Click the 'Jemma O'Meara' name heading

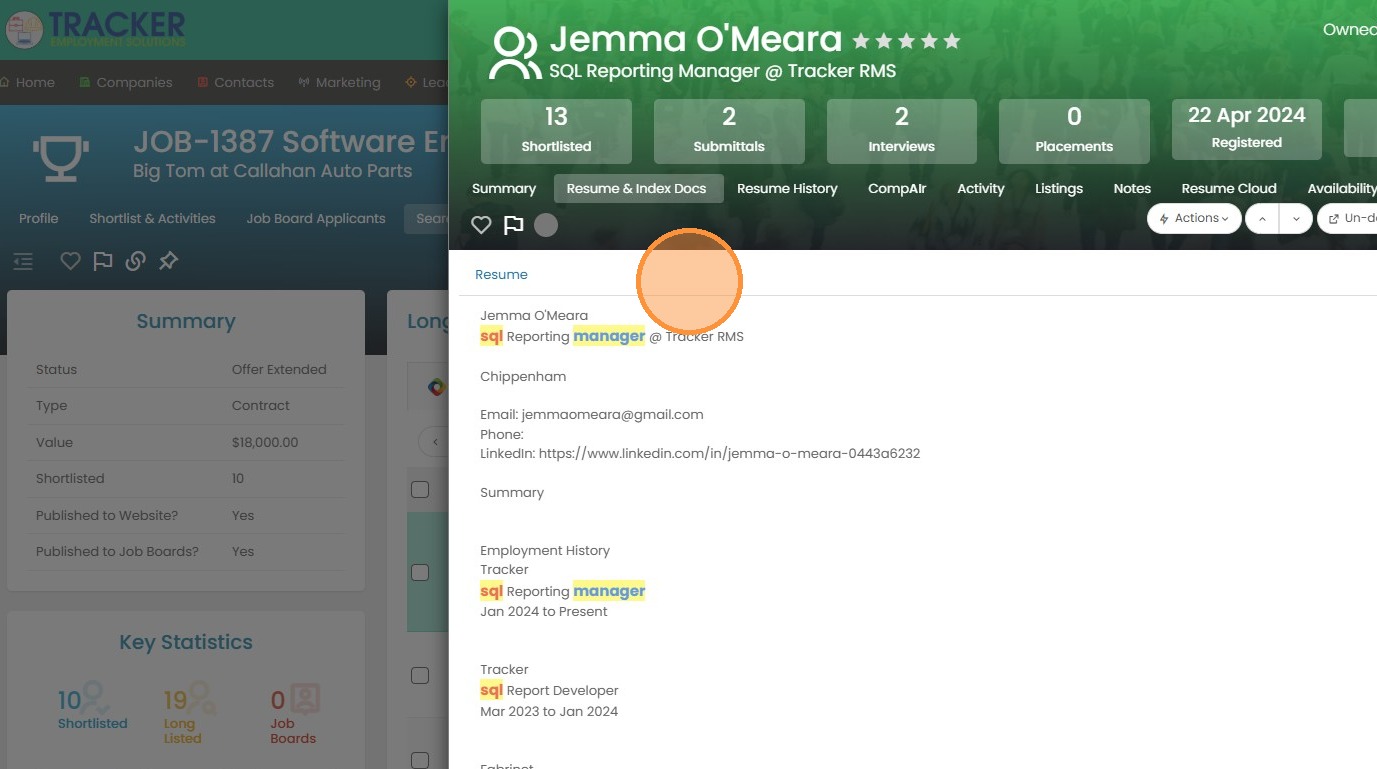coord(696,39)
